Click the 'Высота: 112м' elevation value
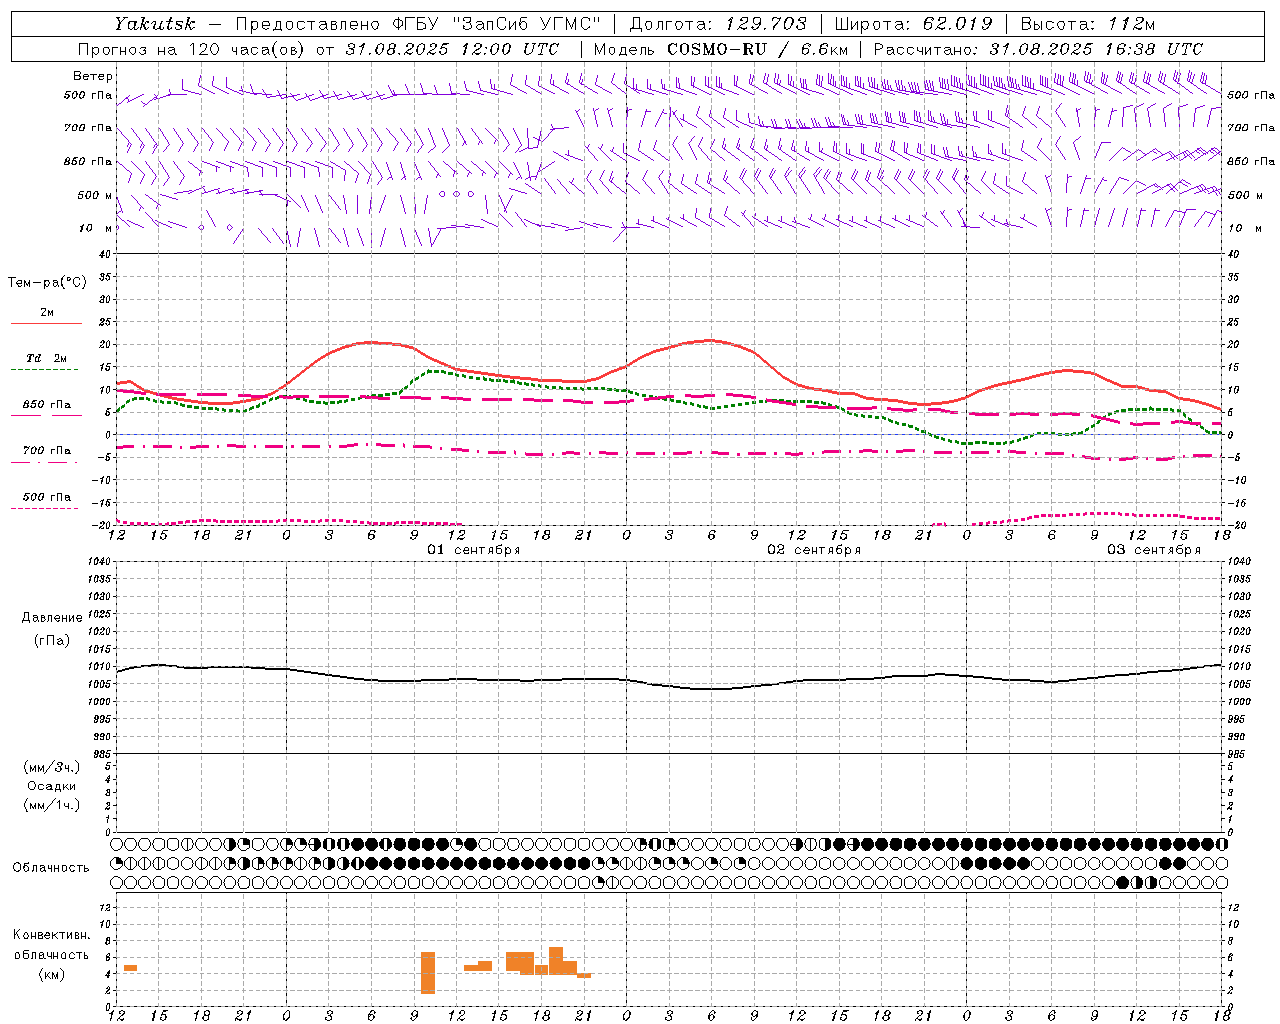The width and height of the screenshot is (1280, 1024). 1088,24
